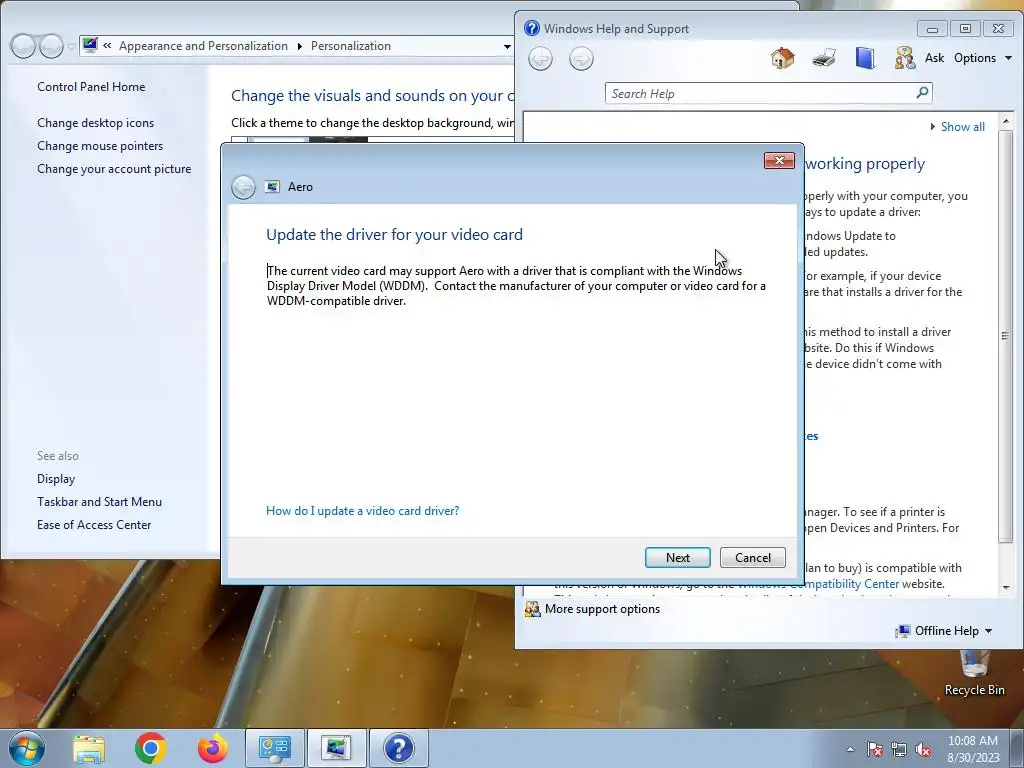Click the Help window scrollbar down arrow
The height and width of the screenshot is (768, 1024).
[x=1006, y=588]
